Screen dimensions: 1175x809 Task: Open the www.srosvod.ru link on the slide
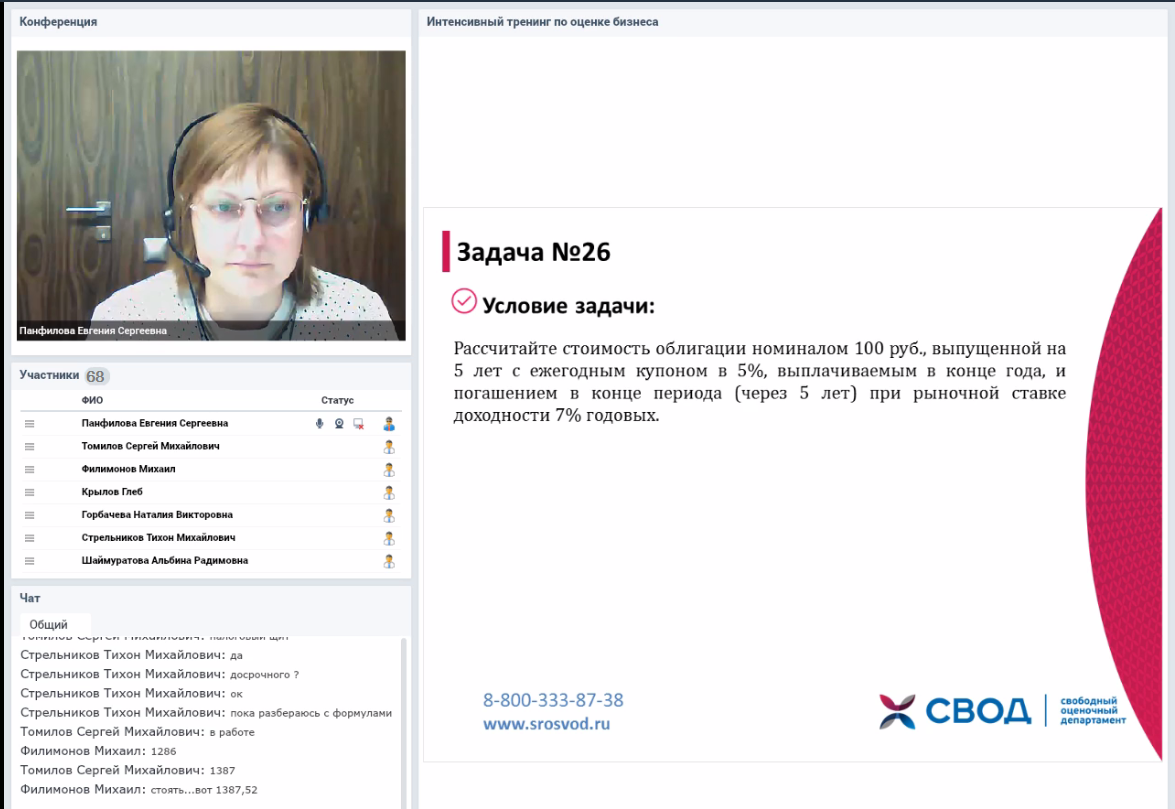[546, 724]
